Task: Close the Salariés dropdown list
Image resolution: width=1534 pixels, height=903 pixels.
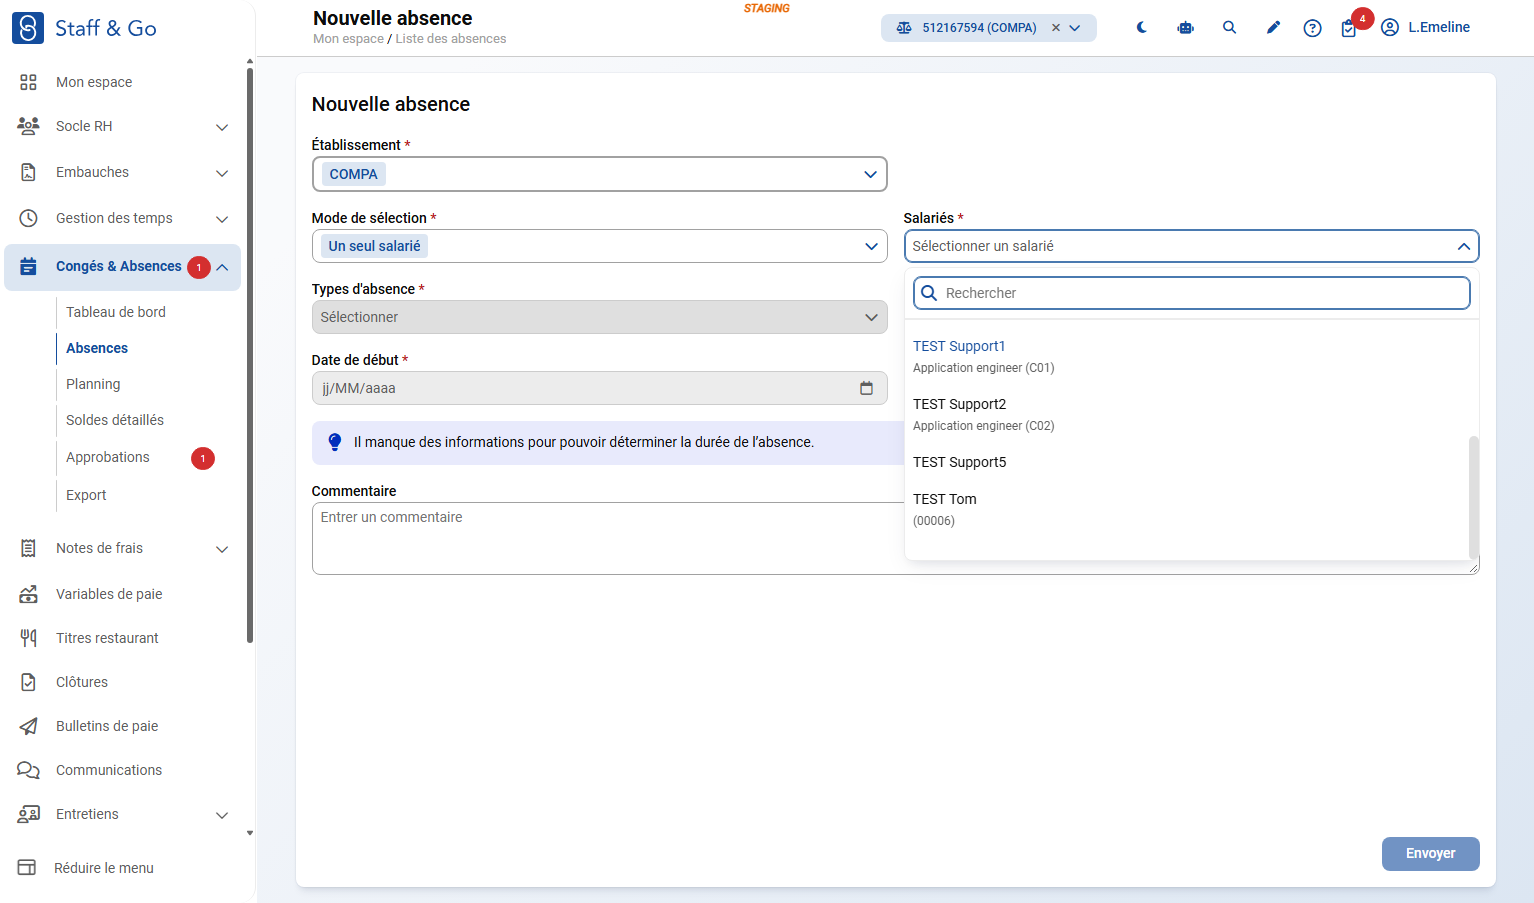Action: [x=1463, y=246]
